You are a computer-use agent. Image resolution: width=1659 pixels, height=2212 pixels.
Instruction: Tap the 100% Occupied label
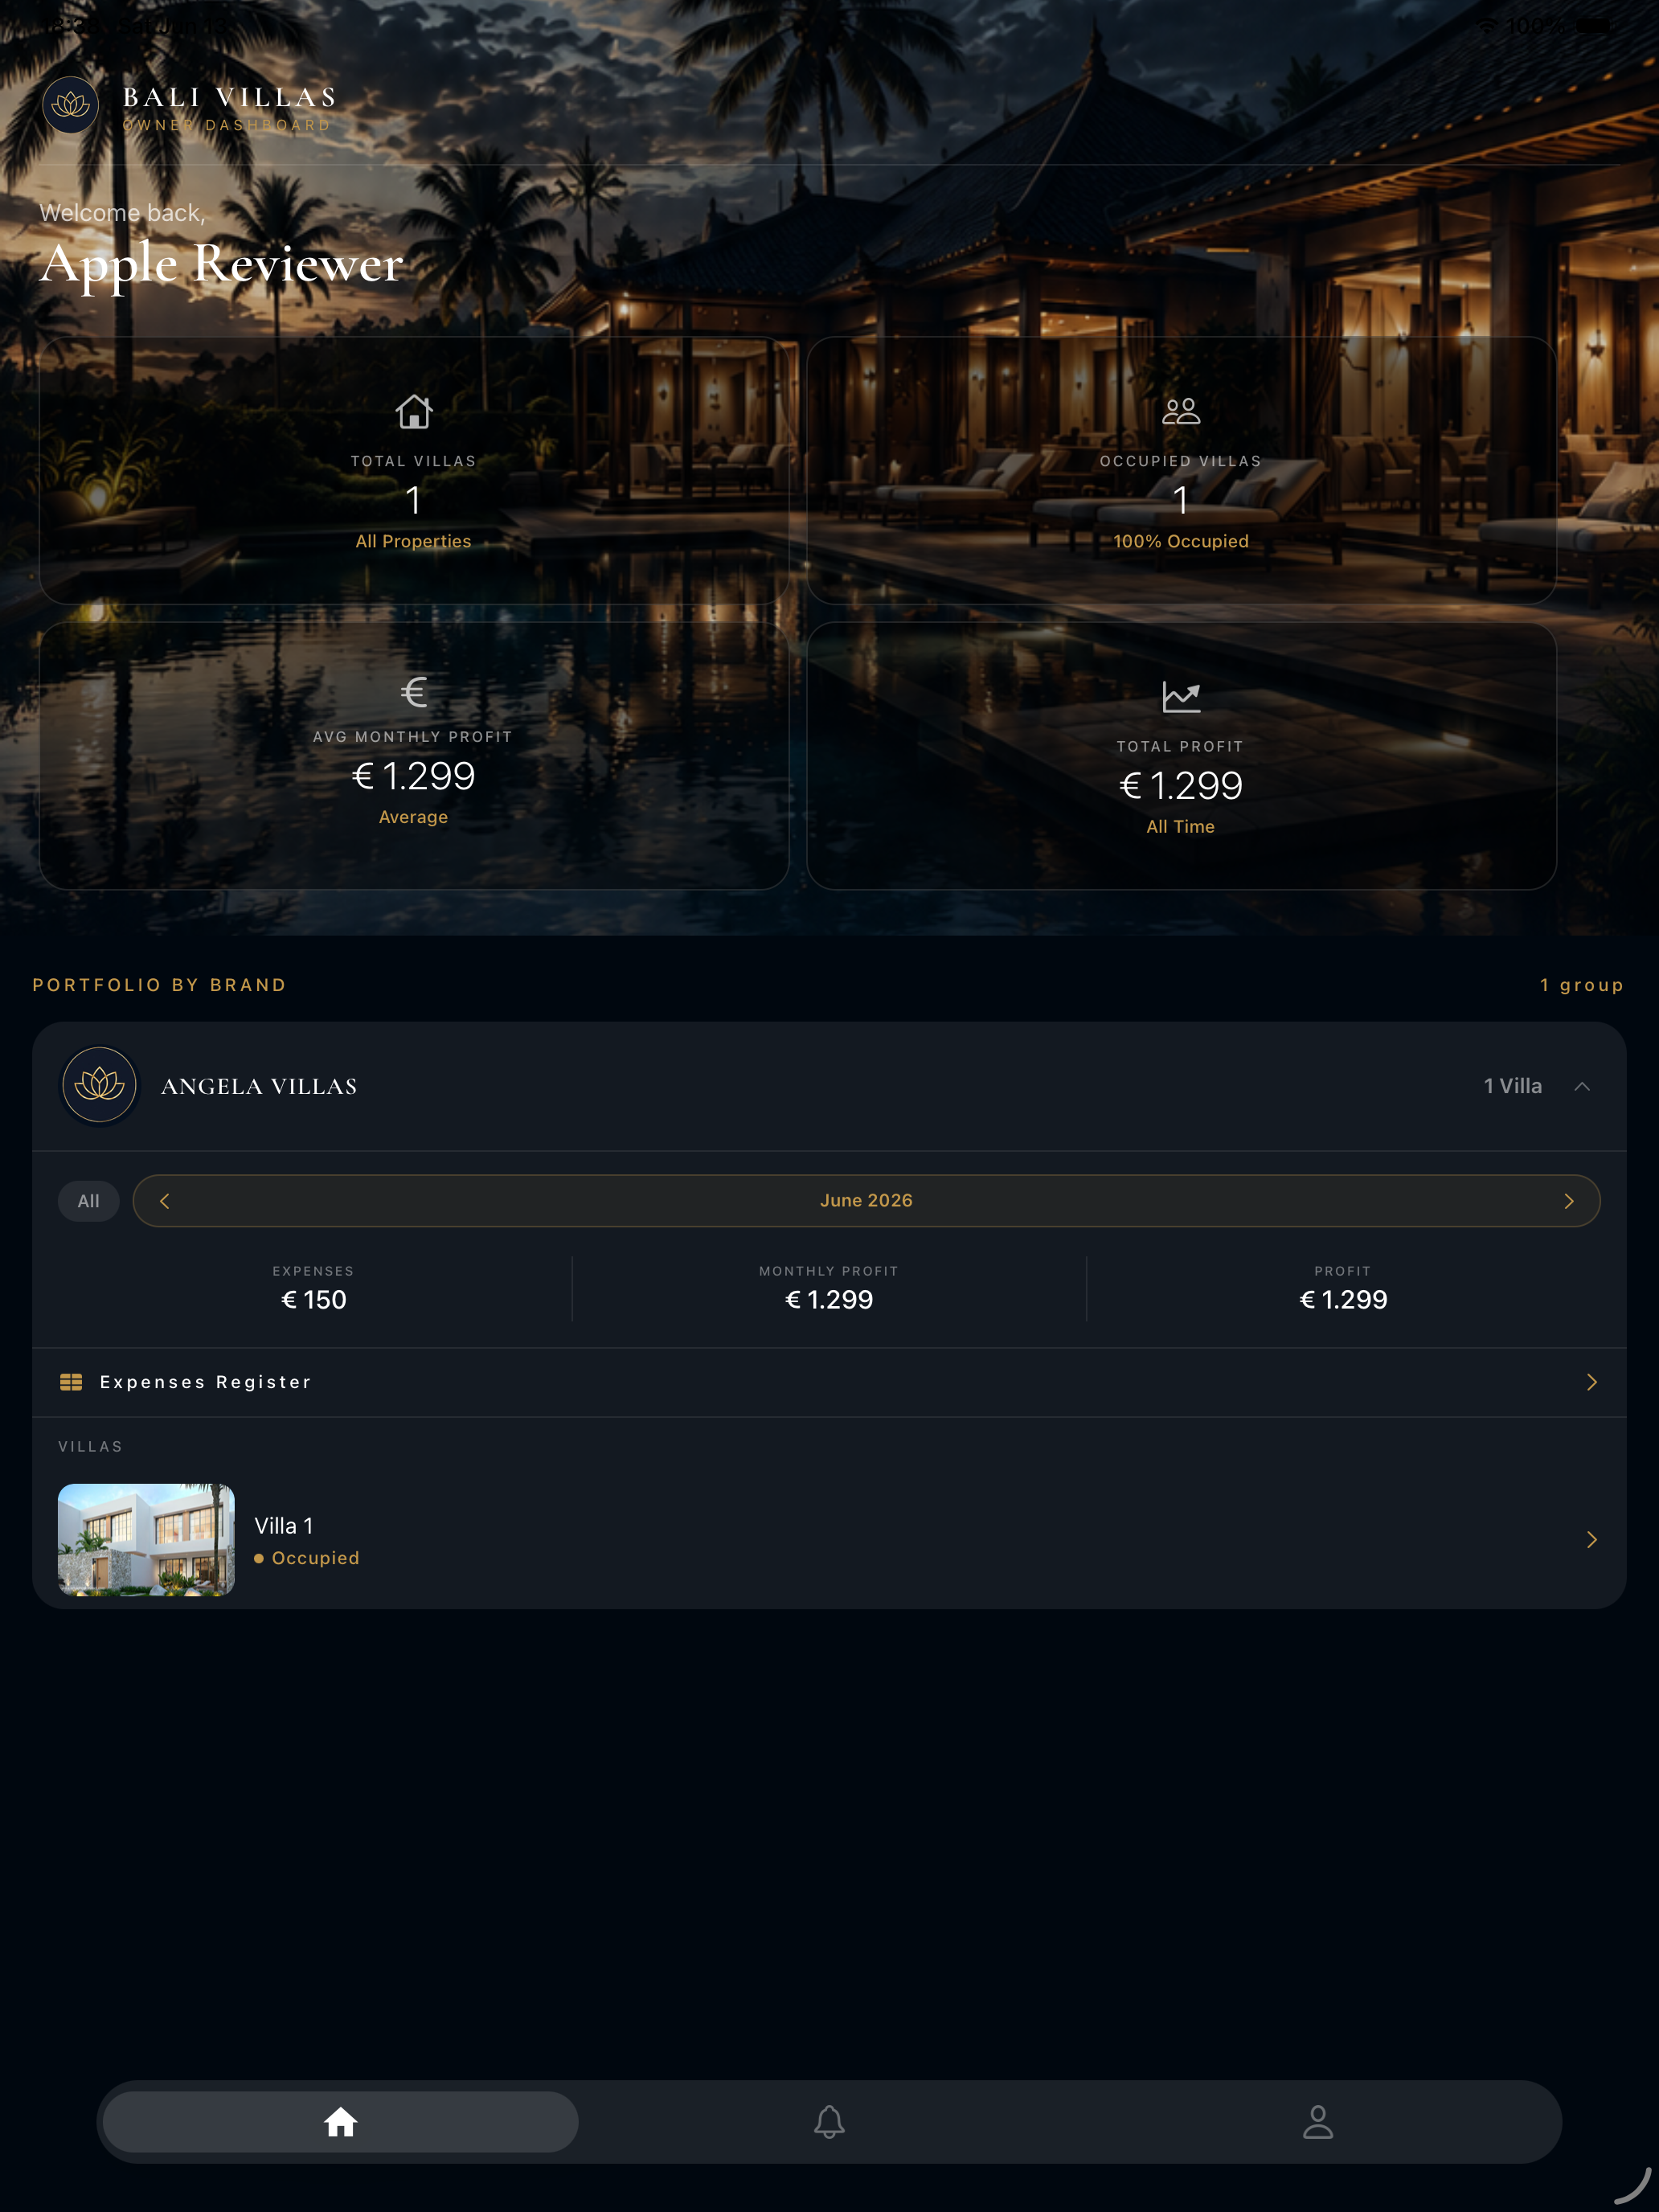[1181, 541]
